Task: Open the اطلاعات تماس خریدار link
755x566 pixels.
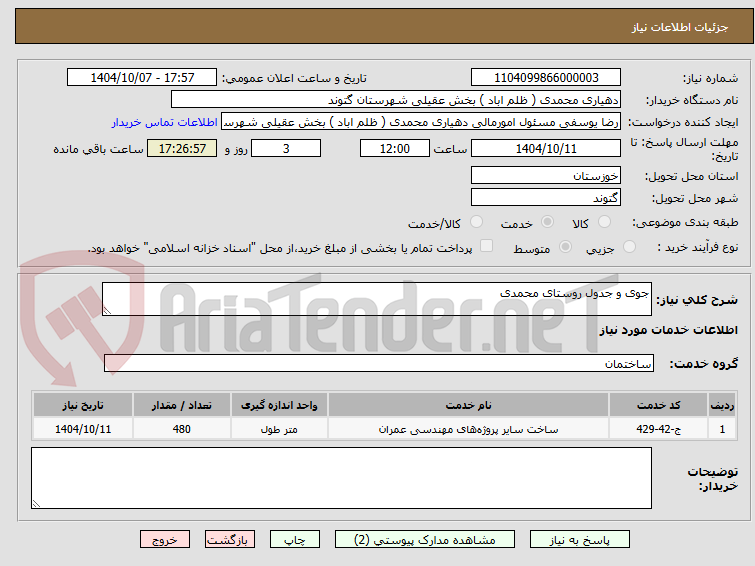Action: (165, 122)
